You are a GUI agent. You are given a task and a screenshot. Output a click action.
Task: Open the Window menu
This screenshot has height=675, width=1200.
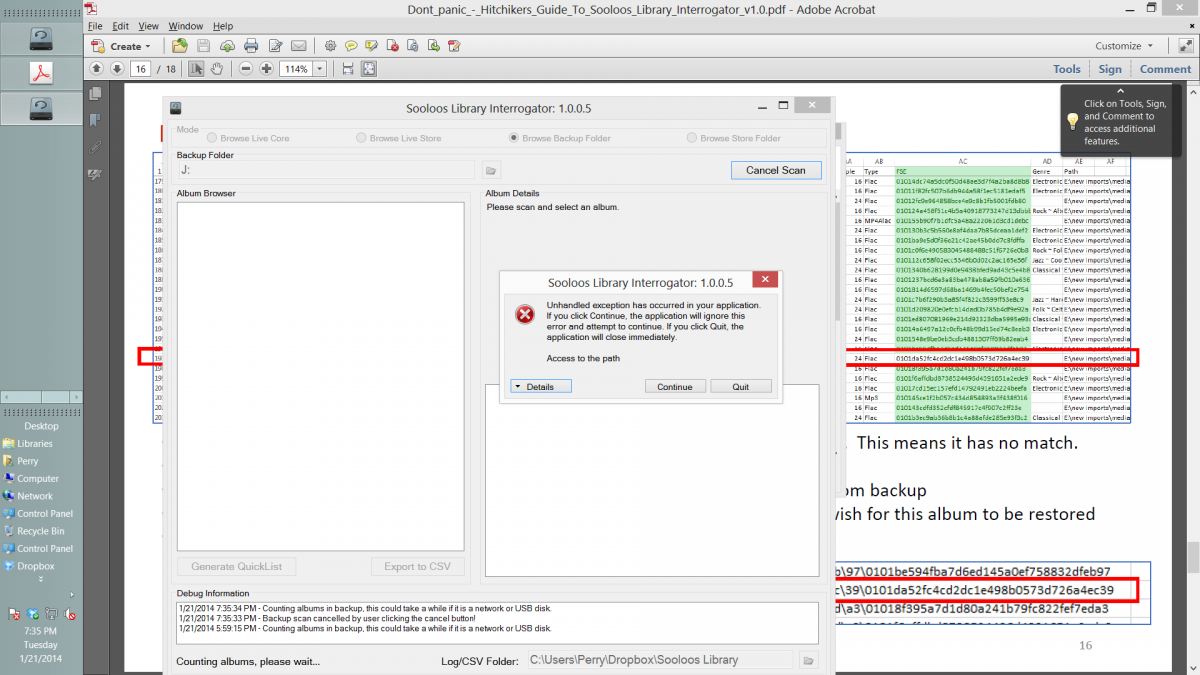coord(185,26)
